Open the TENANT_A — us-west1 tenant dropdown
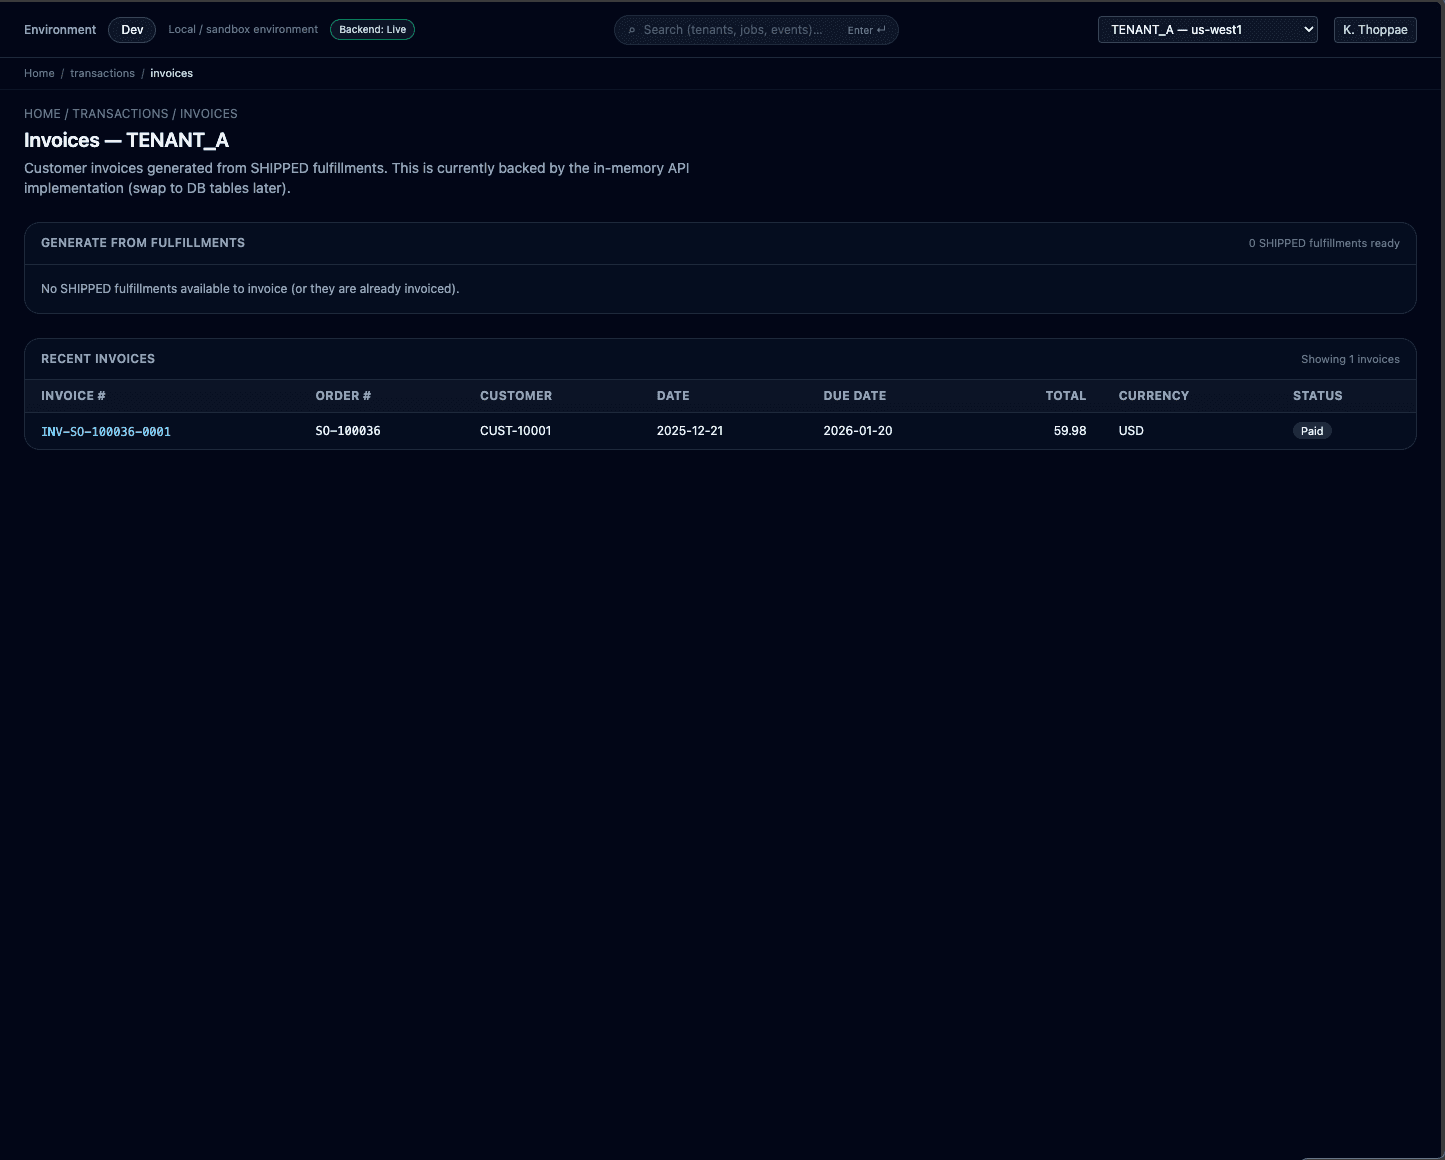The width and height of the screenshot is (1445, 1160). 1207,30
